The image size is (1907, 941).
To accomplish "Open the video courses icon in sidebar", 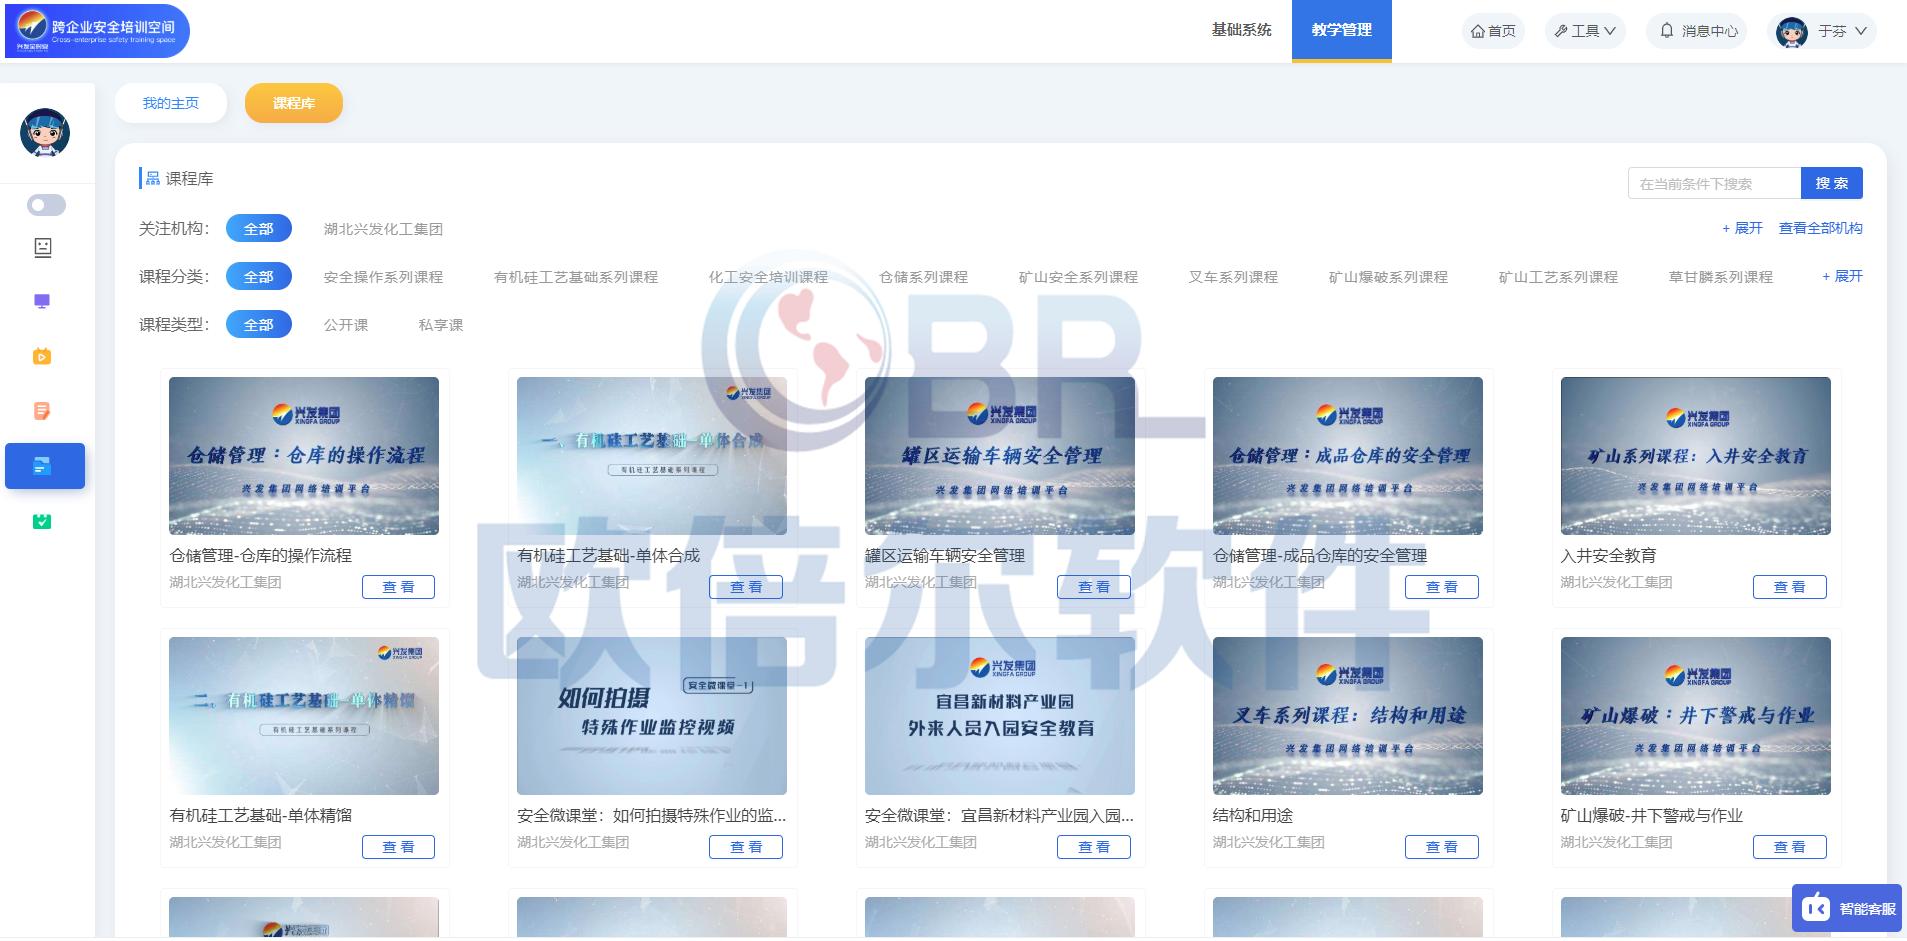I will 42,357.
